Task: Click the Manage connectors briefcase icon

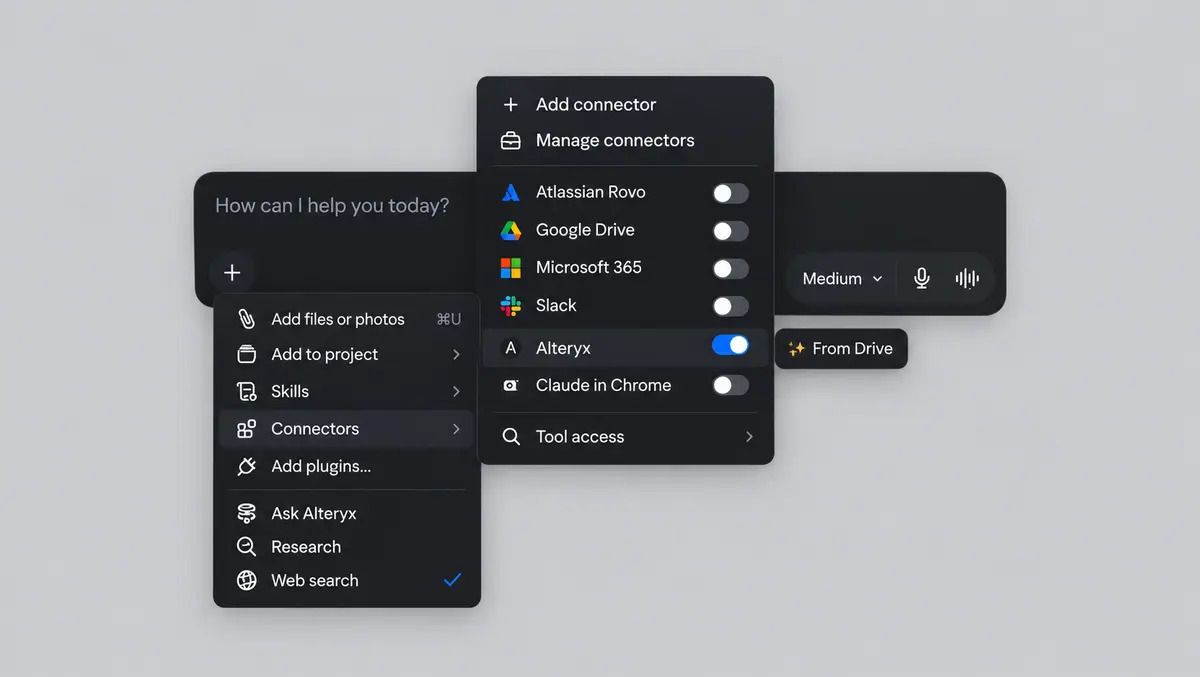Action: pos(510,141)
